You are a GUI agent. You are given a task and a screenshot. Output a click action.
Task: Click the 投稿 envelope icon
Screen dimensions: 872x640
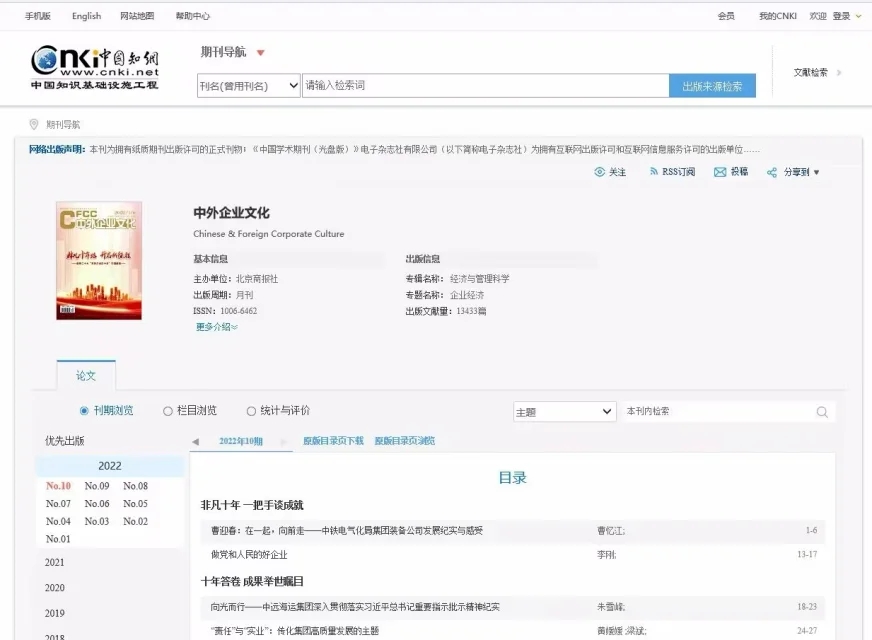(x=720, y=172)
